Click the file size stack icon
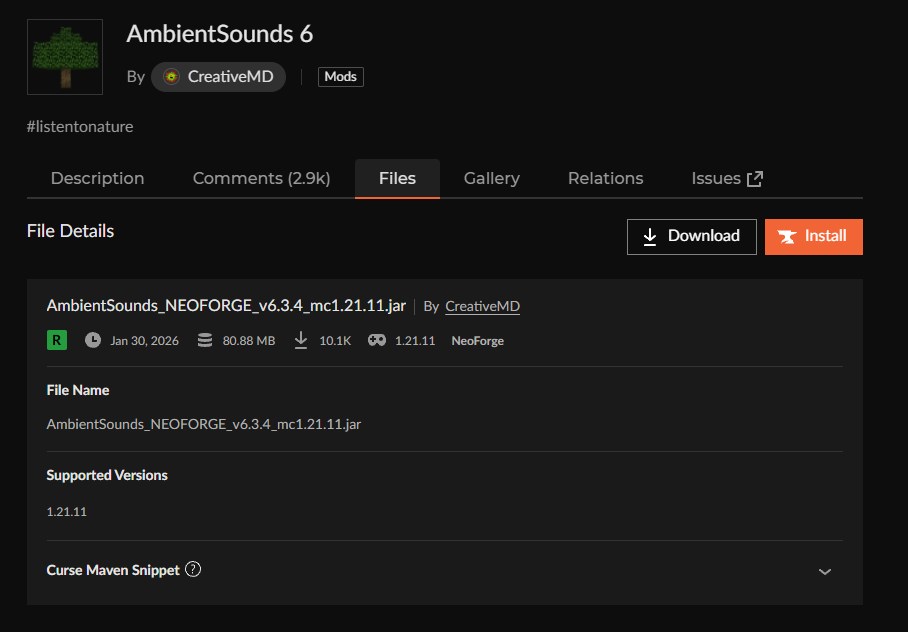 pos(205,340)
